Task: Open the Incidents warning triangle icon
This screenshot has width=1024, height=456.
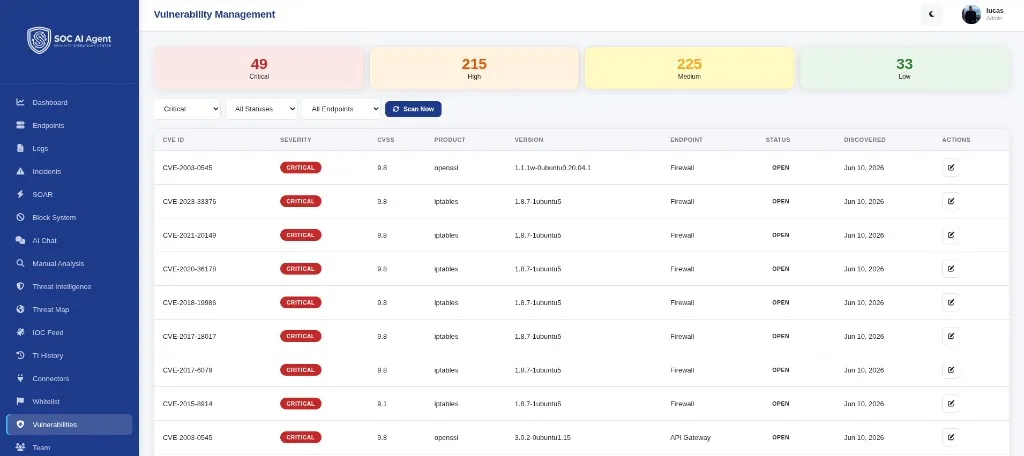Action: pos(20,171)
